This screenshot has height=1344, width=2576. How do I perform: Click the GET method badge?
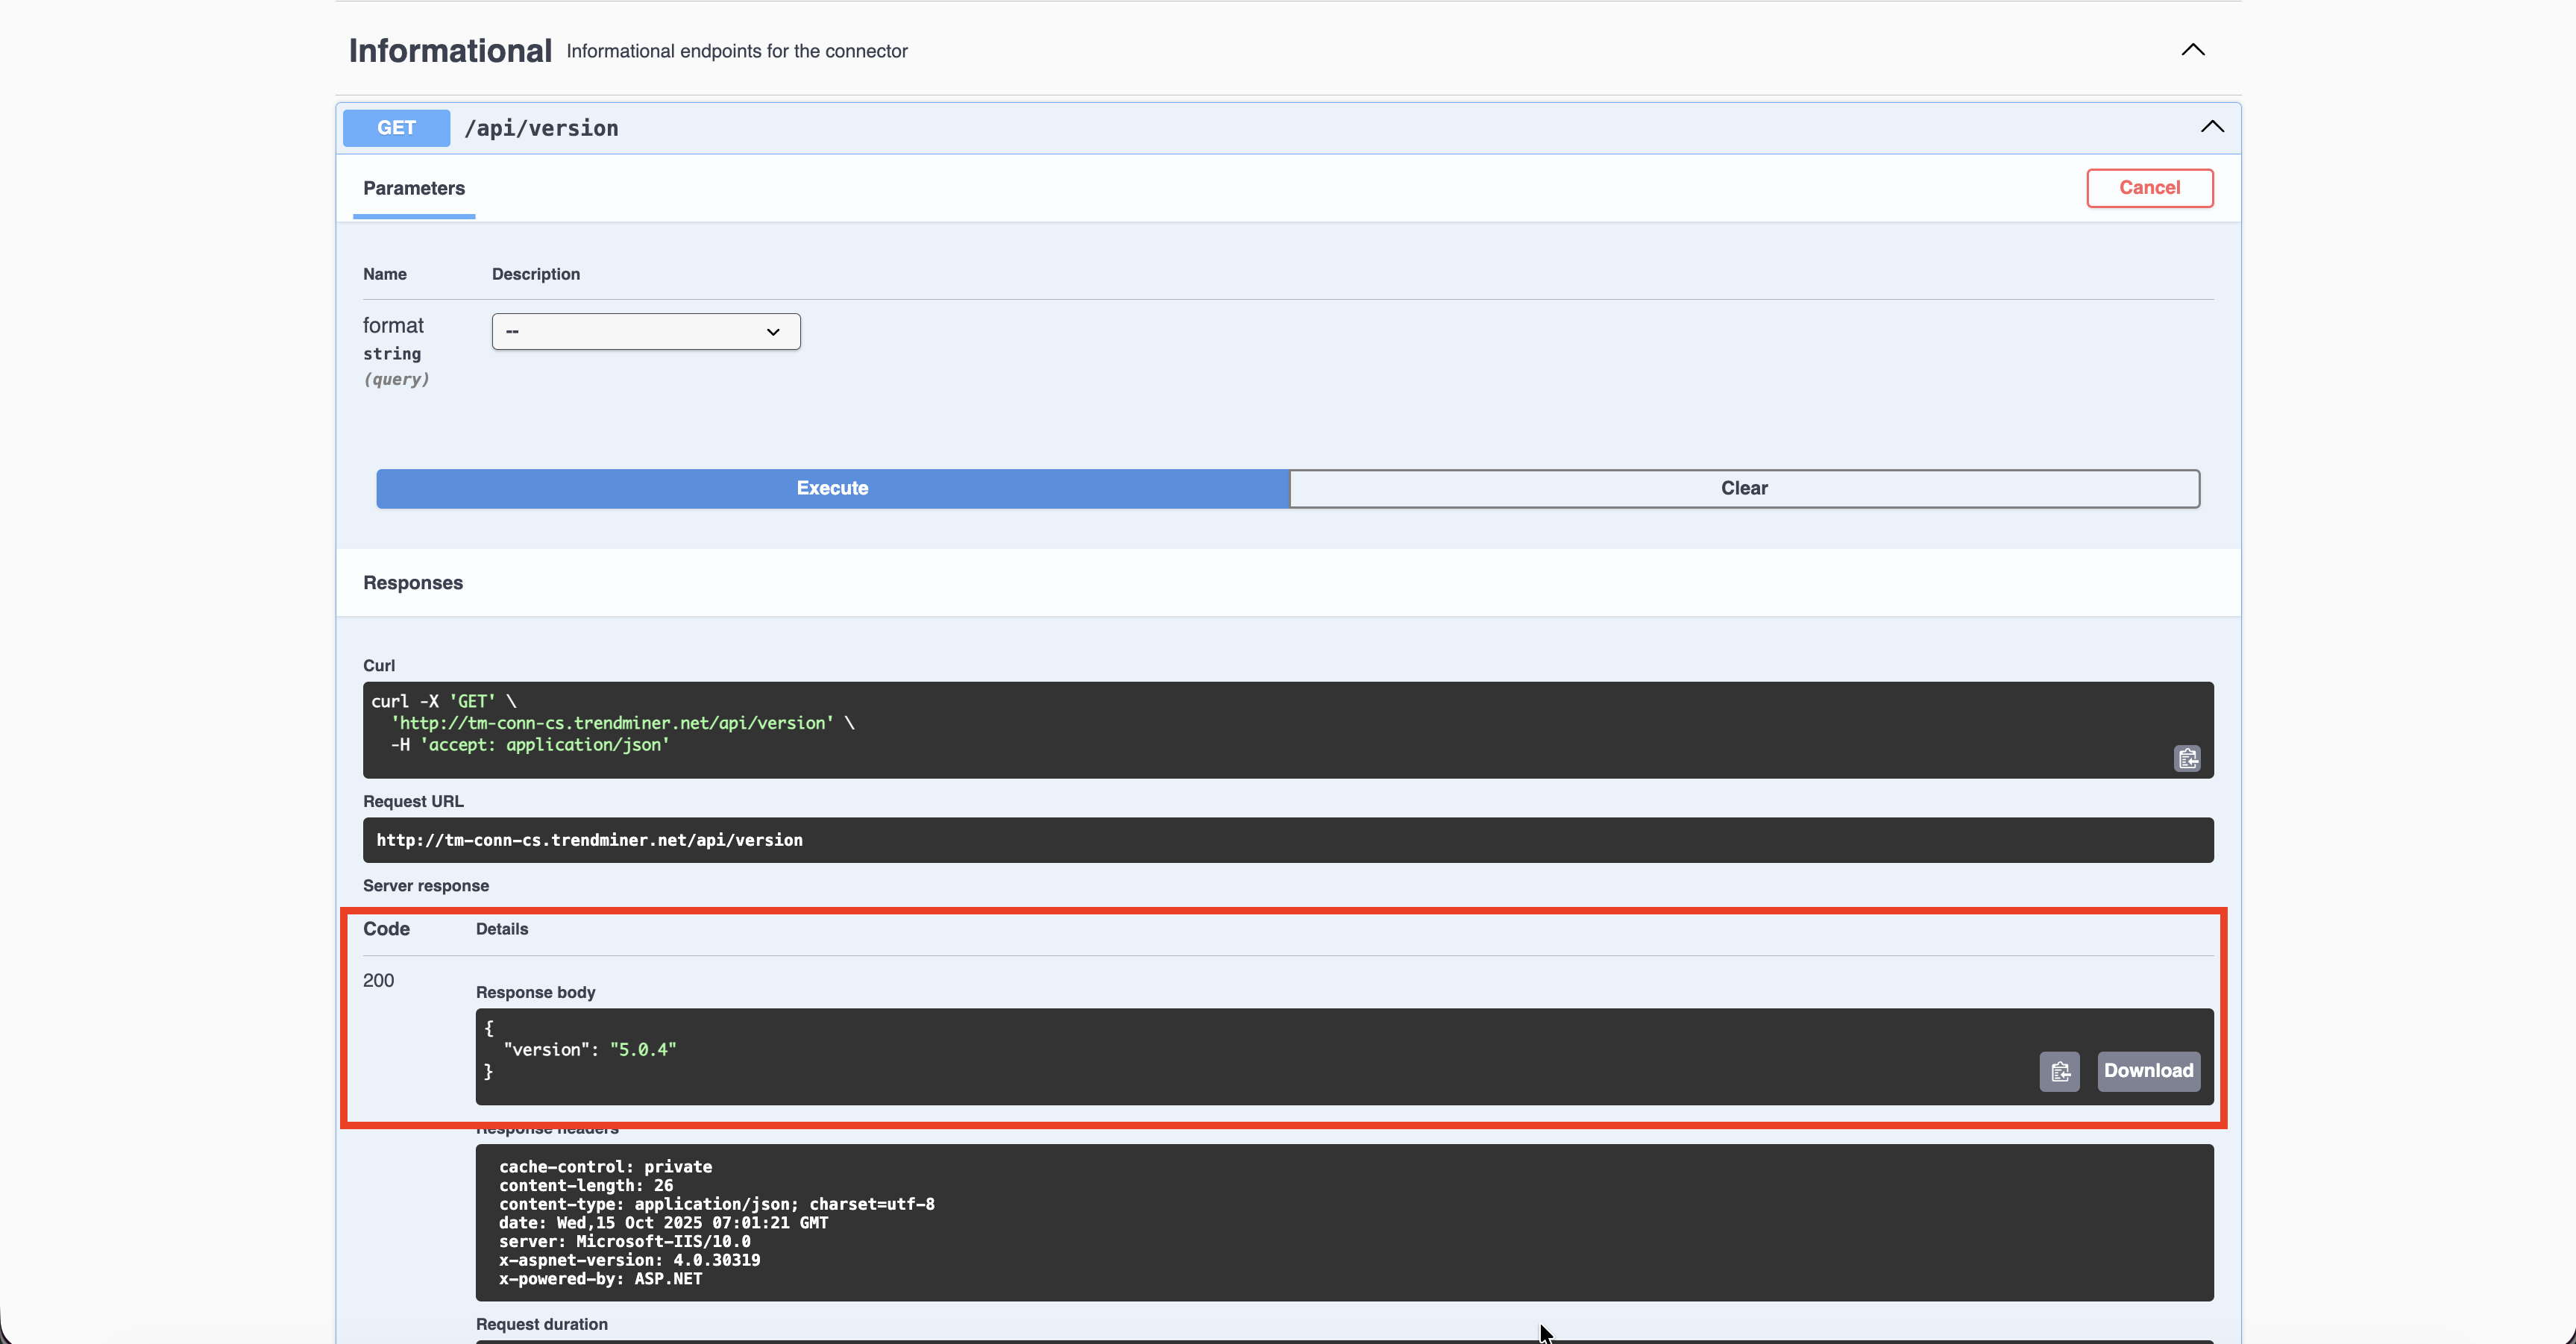(x=396, y=128)
